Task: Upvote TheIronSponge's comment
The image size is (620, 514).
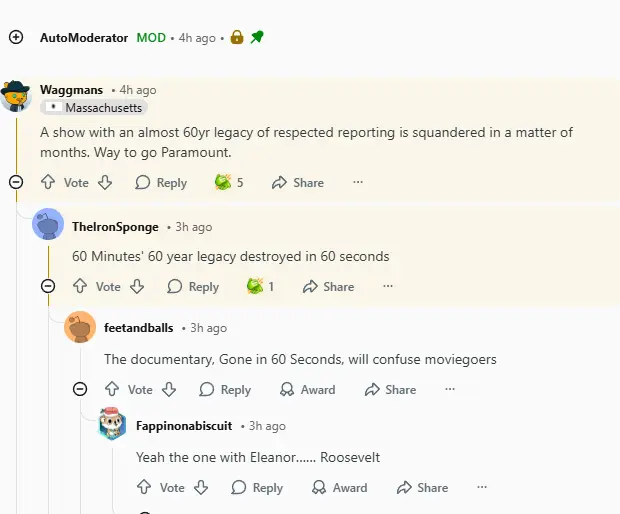Action: 79,287
